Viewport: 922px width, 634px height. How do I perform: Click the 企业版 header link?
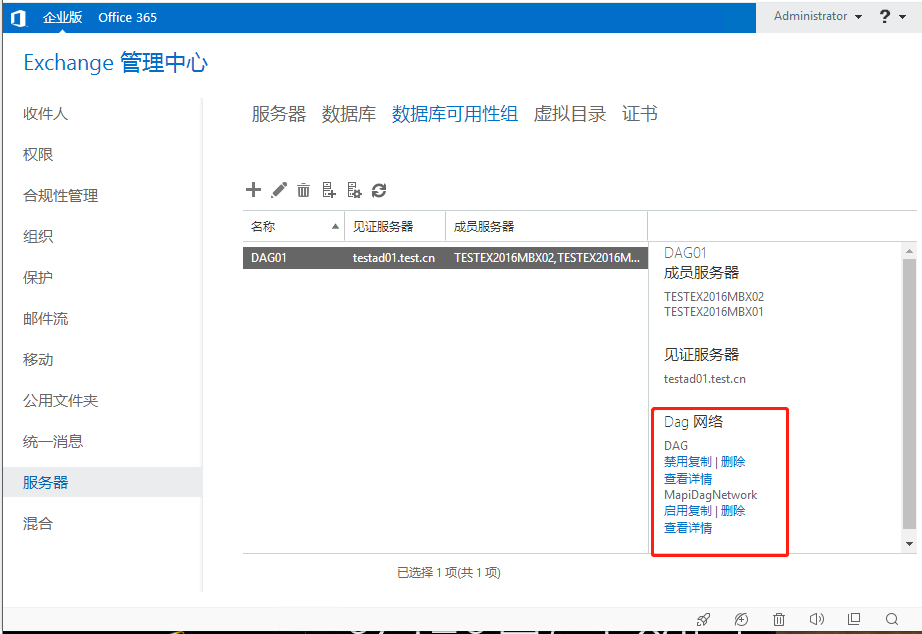coord(62,18)
